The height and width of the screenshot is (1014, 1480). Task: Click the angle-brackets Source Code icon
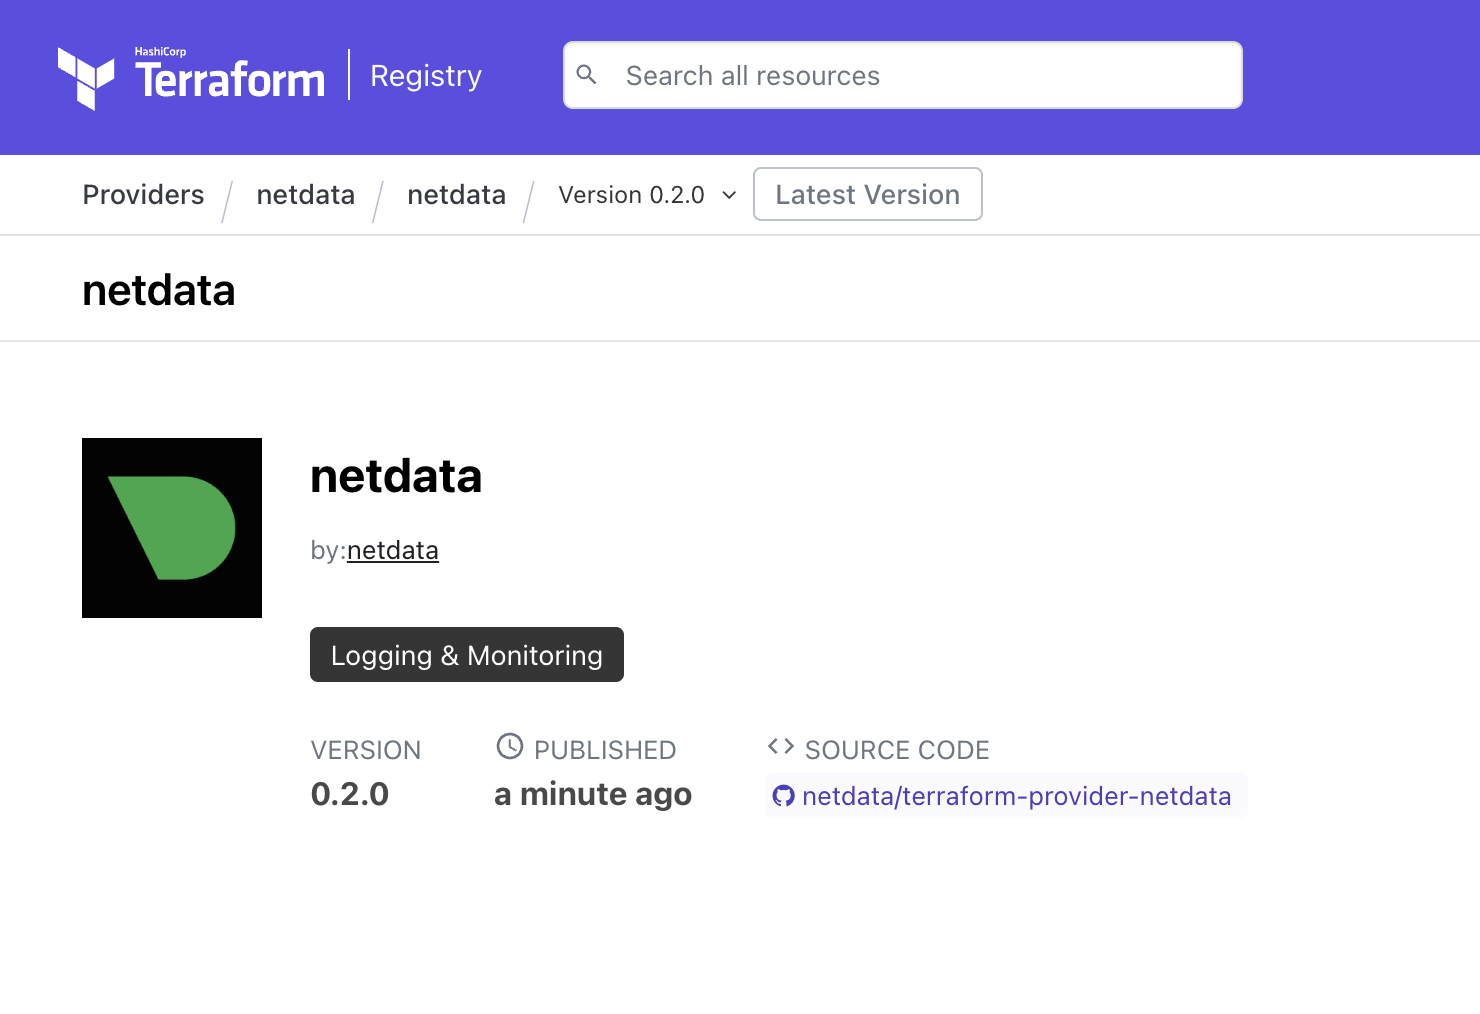point(781,746)
